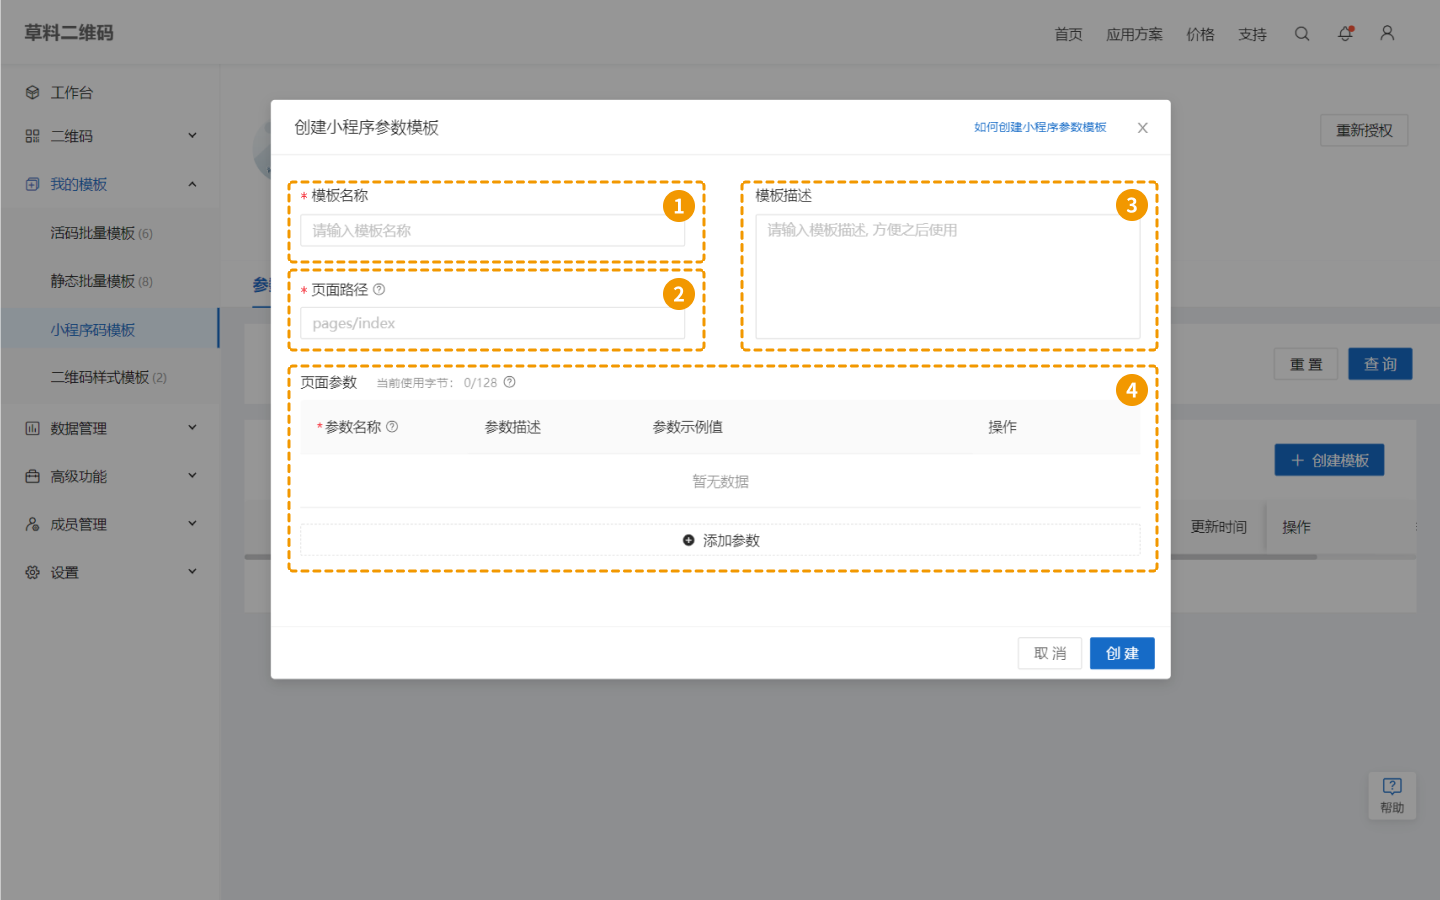Click the 更新时间 column header

pos(1218,527)
